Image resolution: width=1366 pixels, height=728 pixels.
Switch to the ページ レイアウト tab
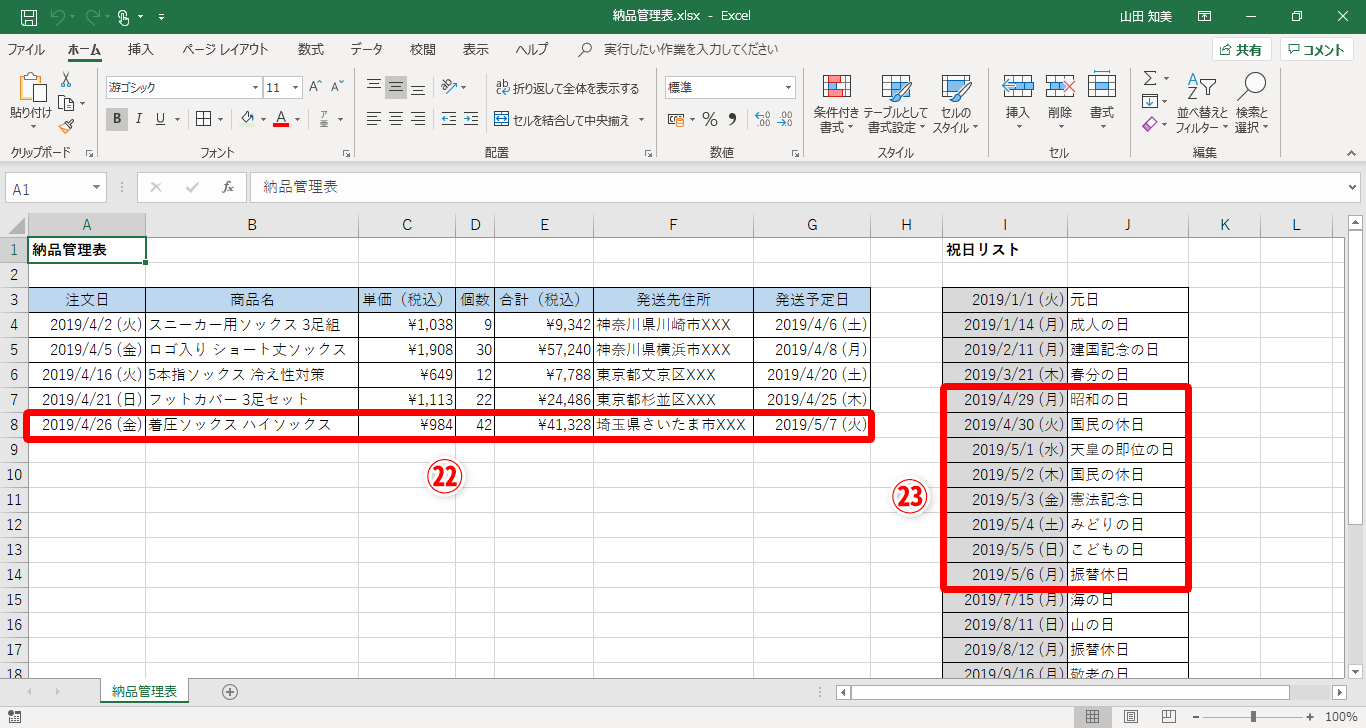pyautogui.click(x=226, y=49)
